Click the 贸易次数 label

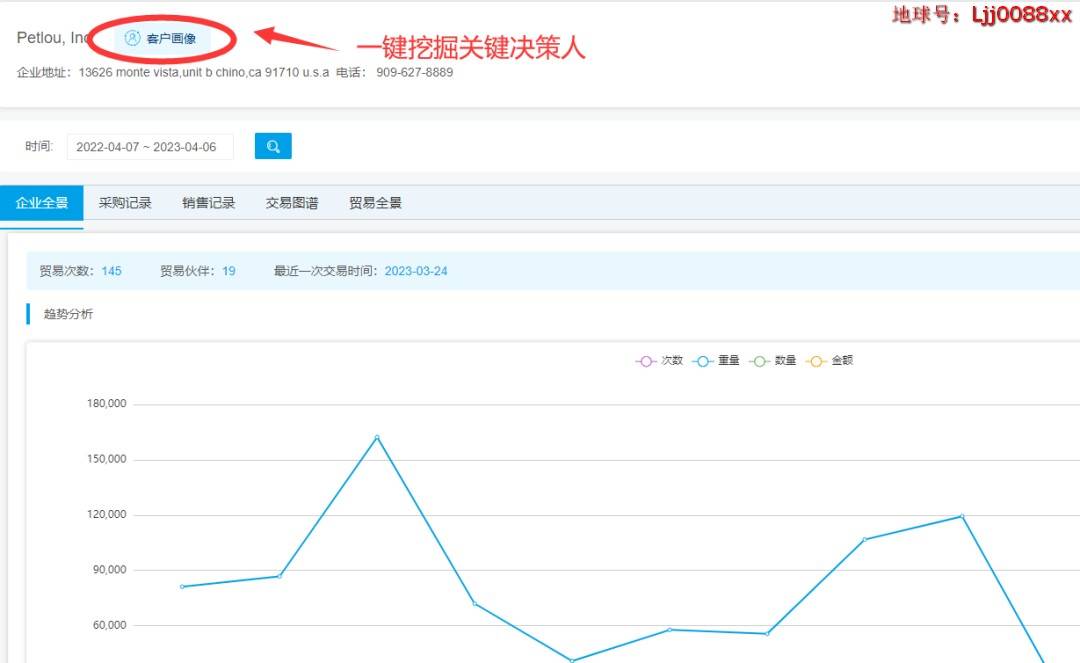(x=65, y=271)
